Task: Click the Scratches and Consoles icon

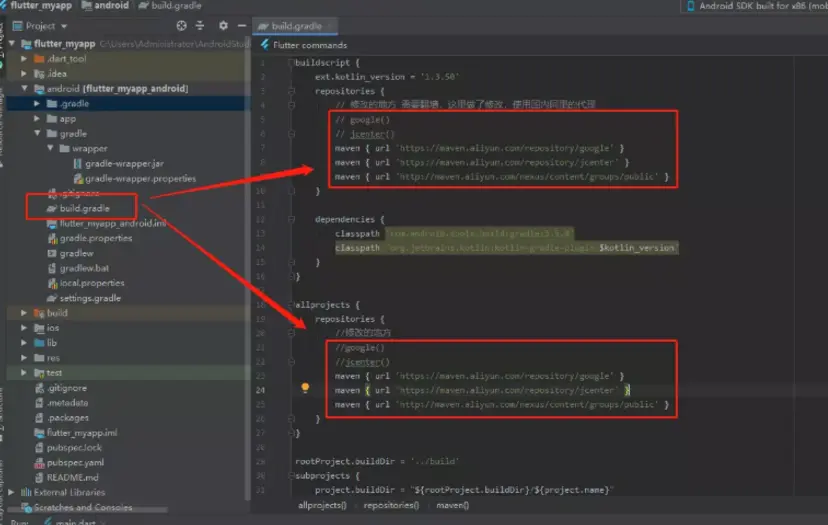Action: coord(26,508)
